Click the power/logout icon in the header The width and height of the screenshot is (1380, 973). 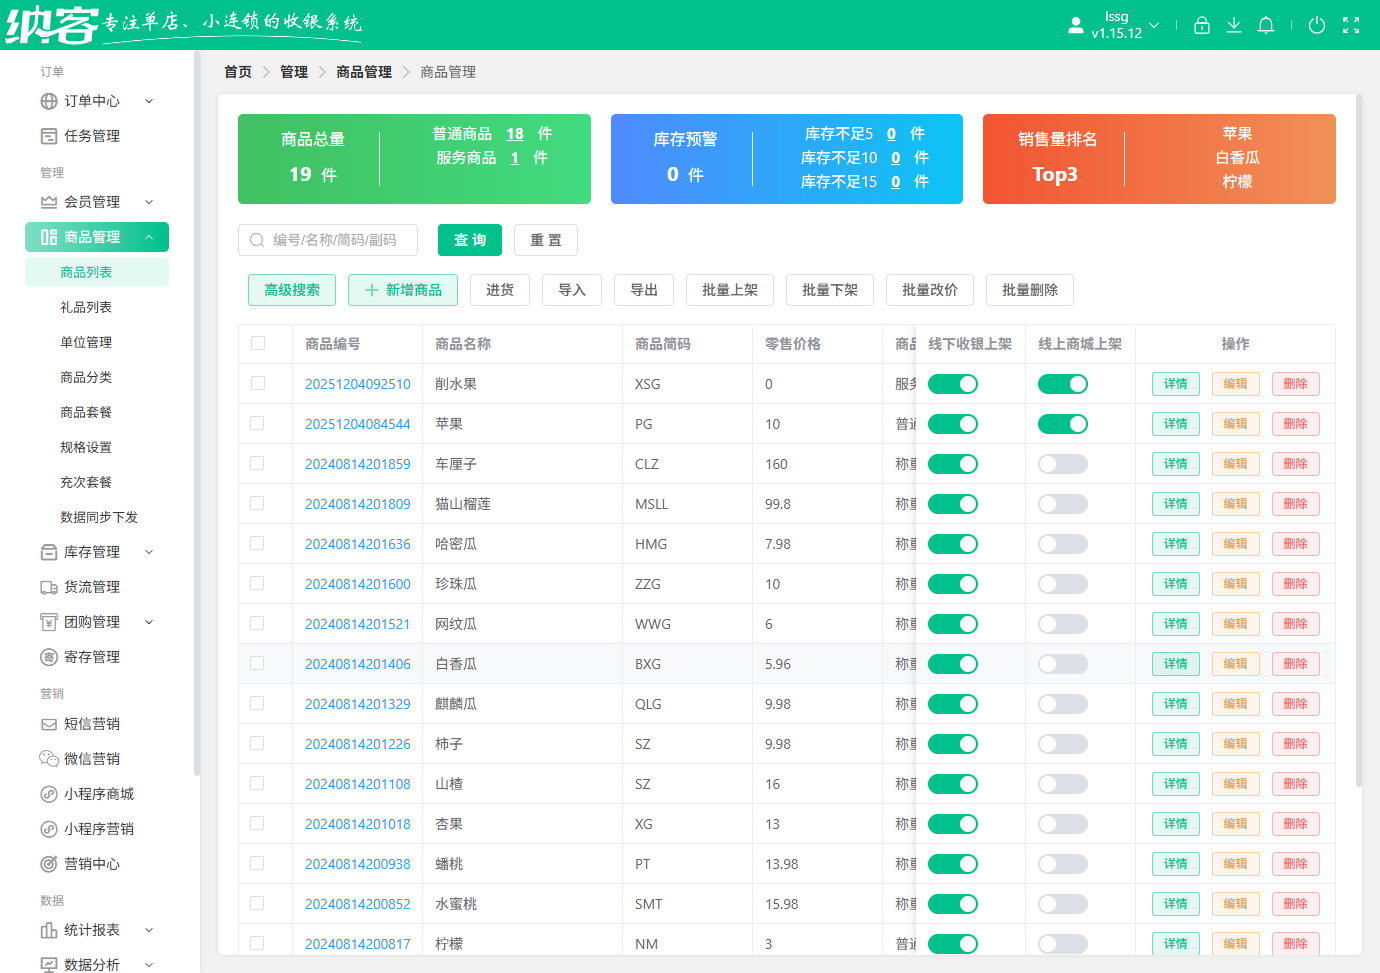[x=1317, y=25]
